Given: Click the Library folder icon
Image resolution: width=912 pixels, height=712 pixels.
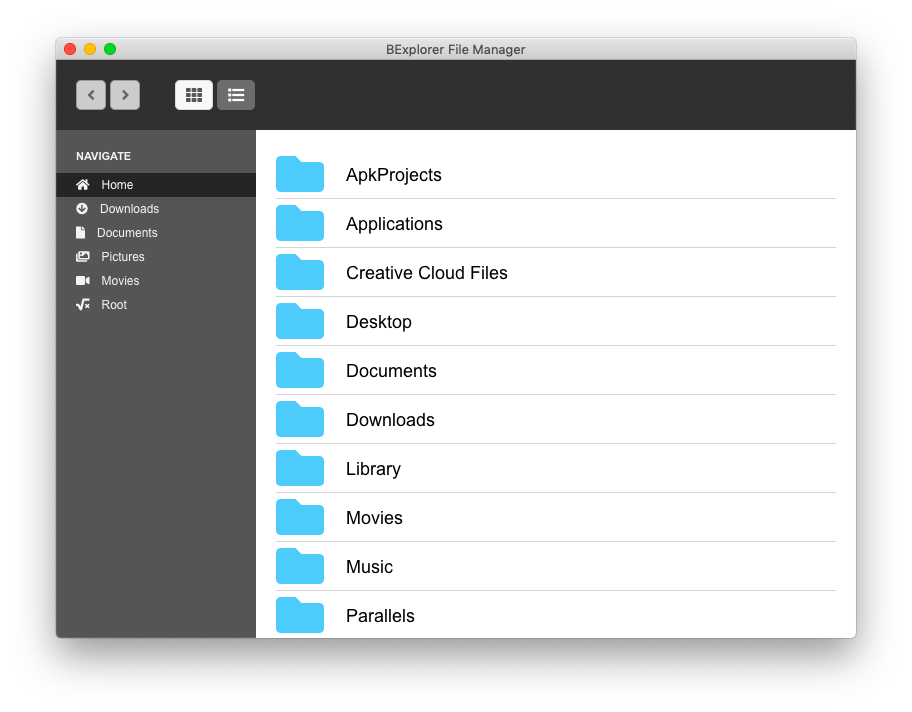Looking at the screenshot, I should point(300,468).
